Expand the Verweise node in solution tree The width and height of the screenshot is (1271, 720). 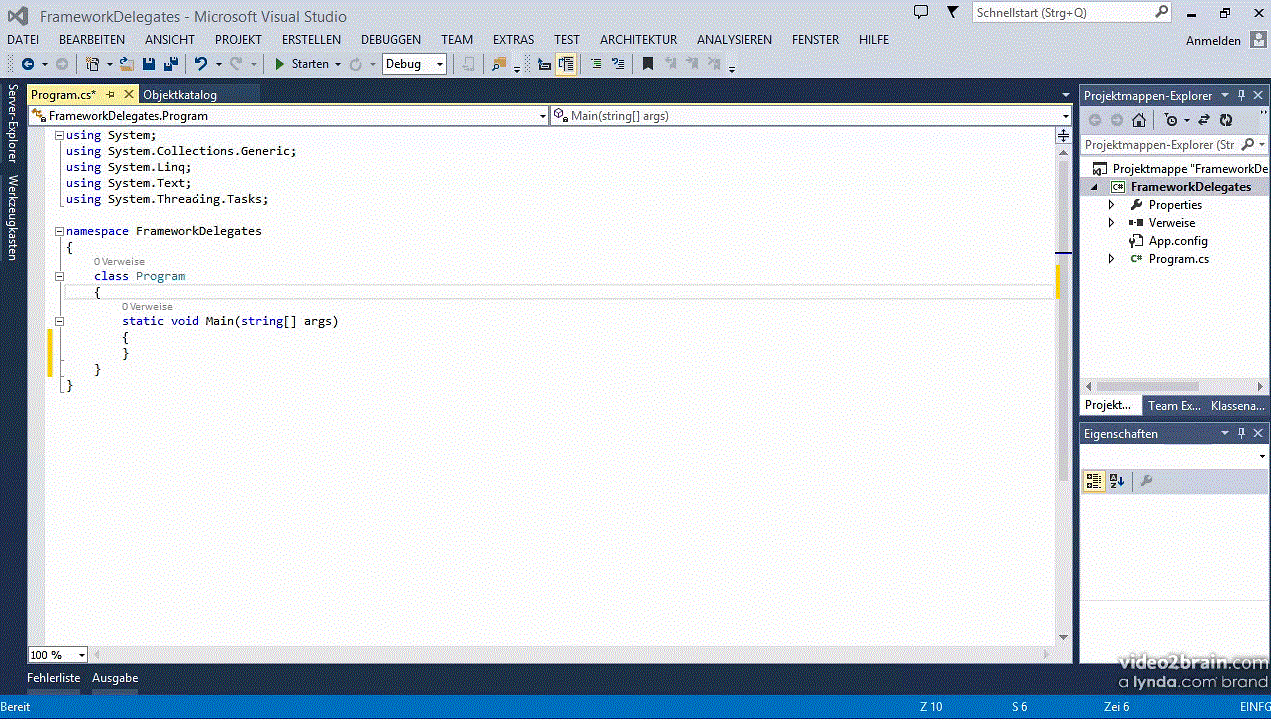coord(1111,223)
